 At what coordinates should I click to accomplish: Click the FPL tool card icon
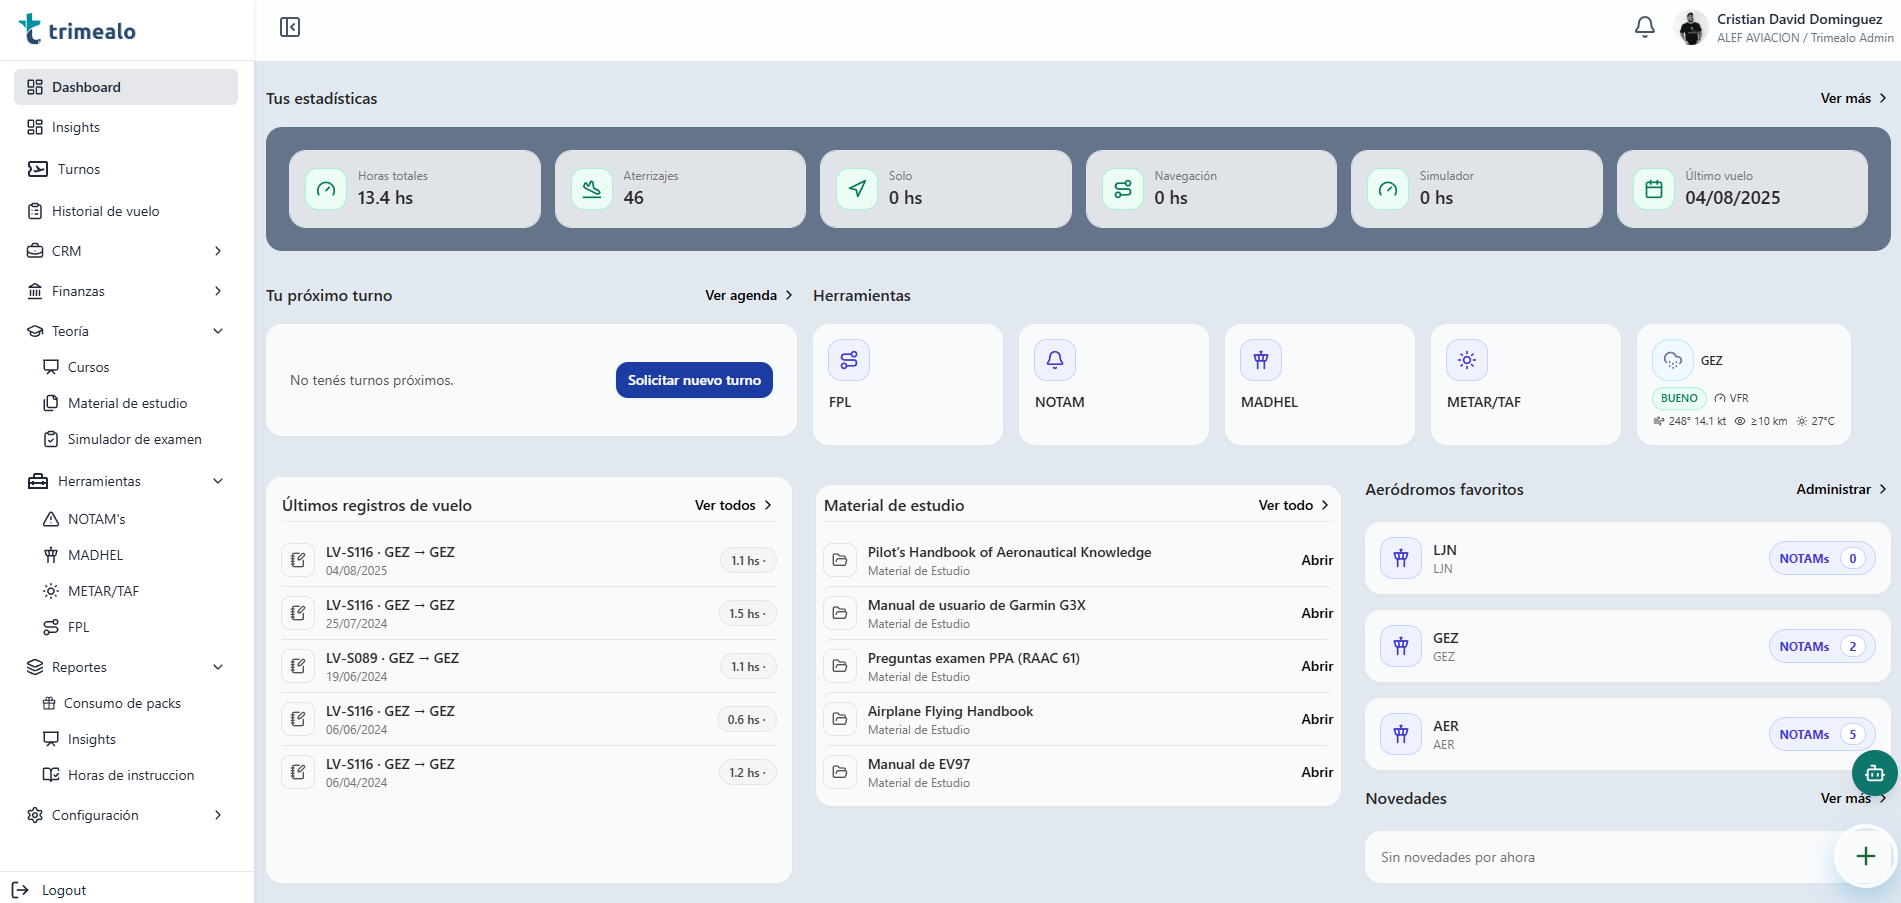(849, 361)
